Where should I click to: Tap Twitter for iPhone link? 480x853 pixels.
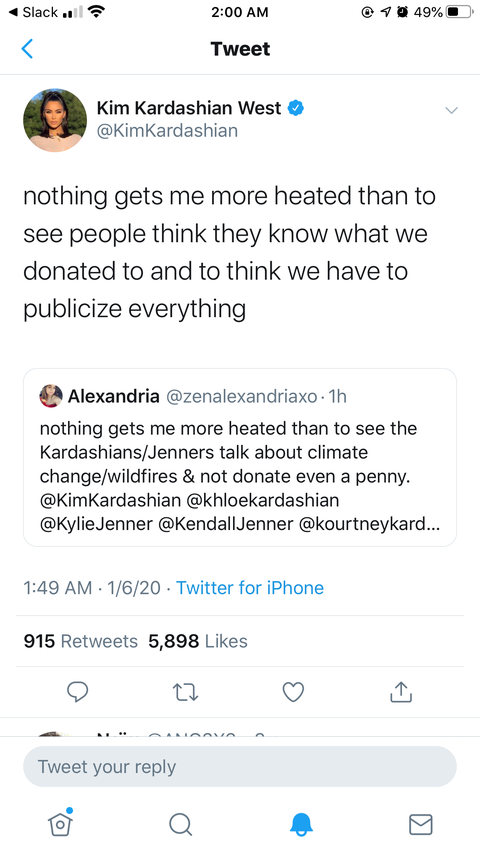pos(250,588)
